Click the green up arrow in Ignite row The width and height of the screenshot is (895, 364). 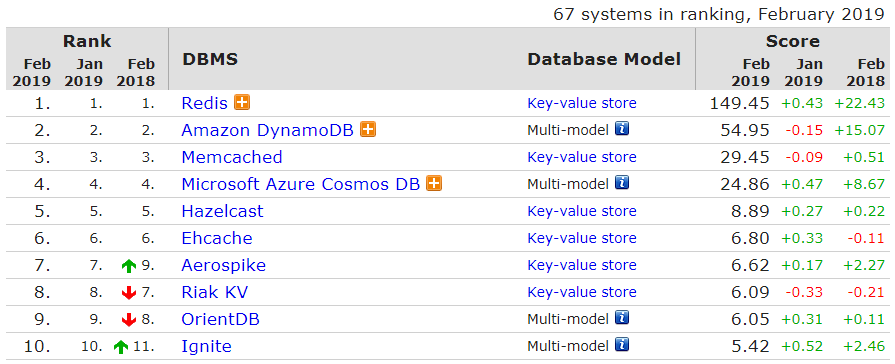pos(120,346)
